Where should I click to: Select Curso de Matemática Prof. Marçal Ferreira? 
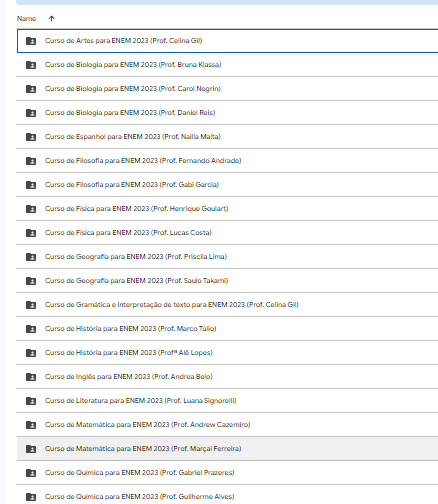[227, 449]
